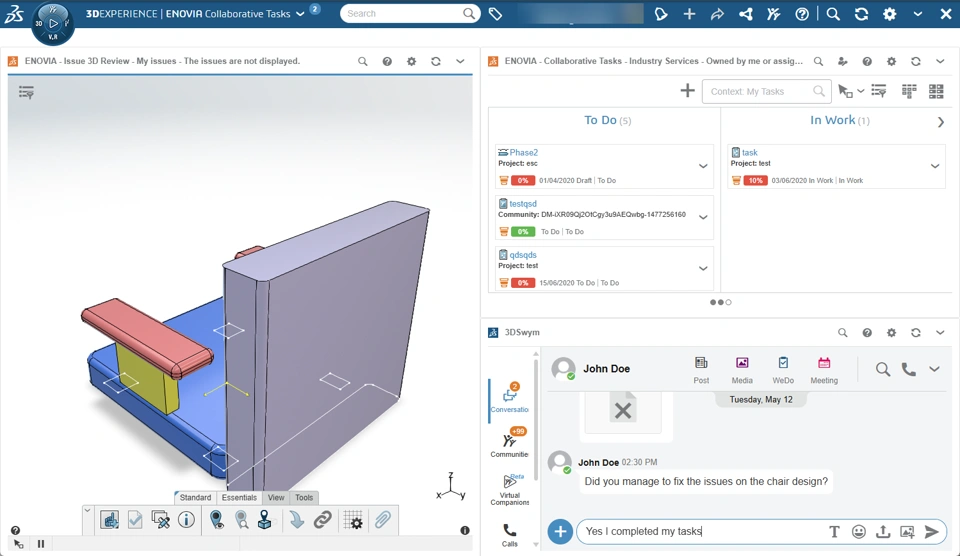Switch to the Essentials toolbar tab

239,497
